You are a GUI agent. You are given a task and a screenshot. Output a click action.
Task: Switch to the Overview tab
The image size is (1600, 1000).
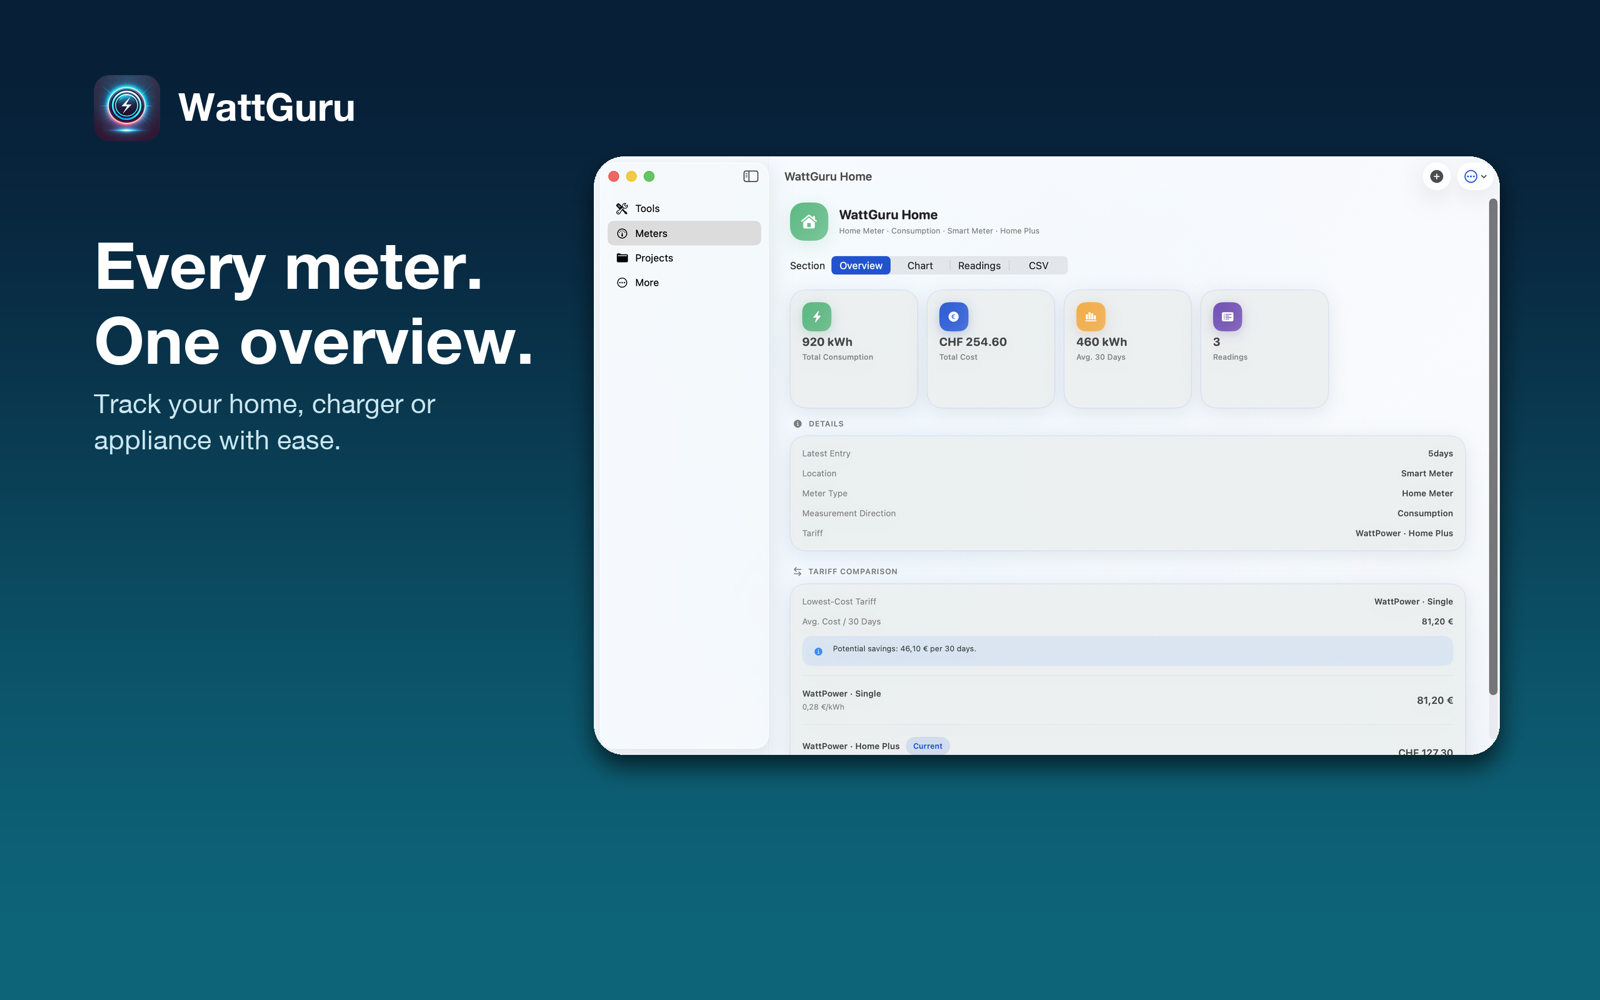[x=861, y=266]
